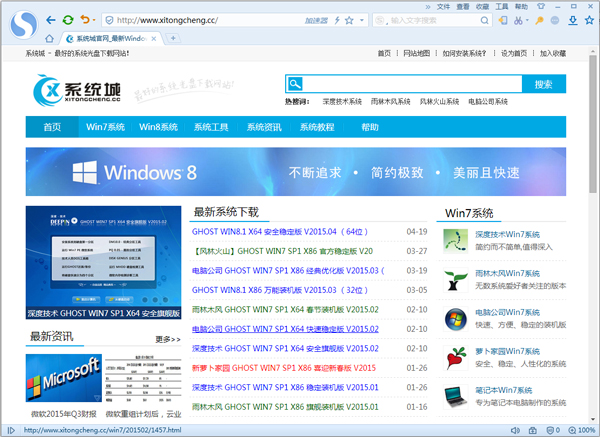
Task: Mute sound via status bar speaker icon
Action: pyautogui.click(x=515, y=430)
